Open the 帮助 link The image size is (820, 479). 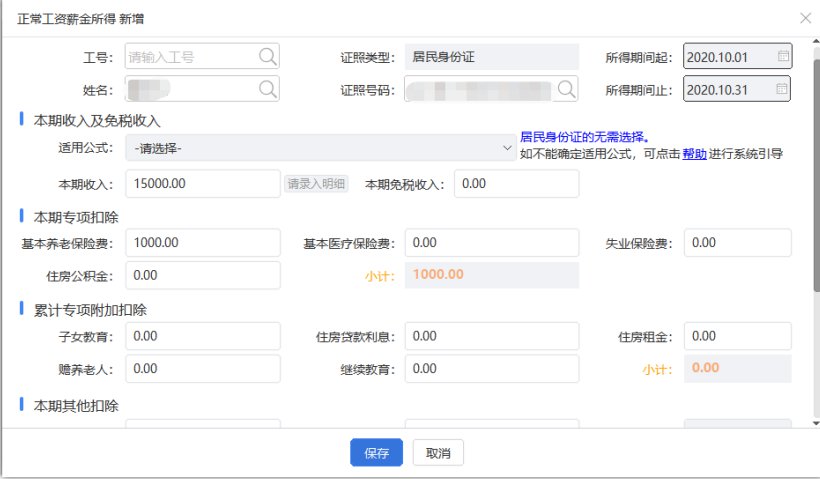click(x=694, y=154)
